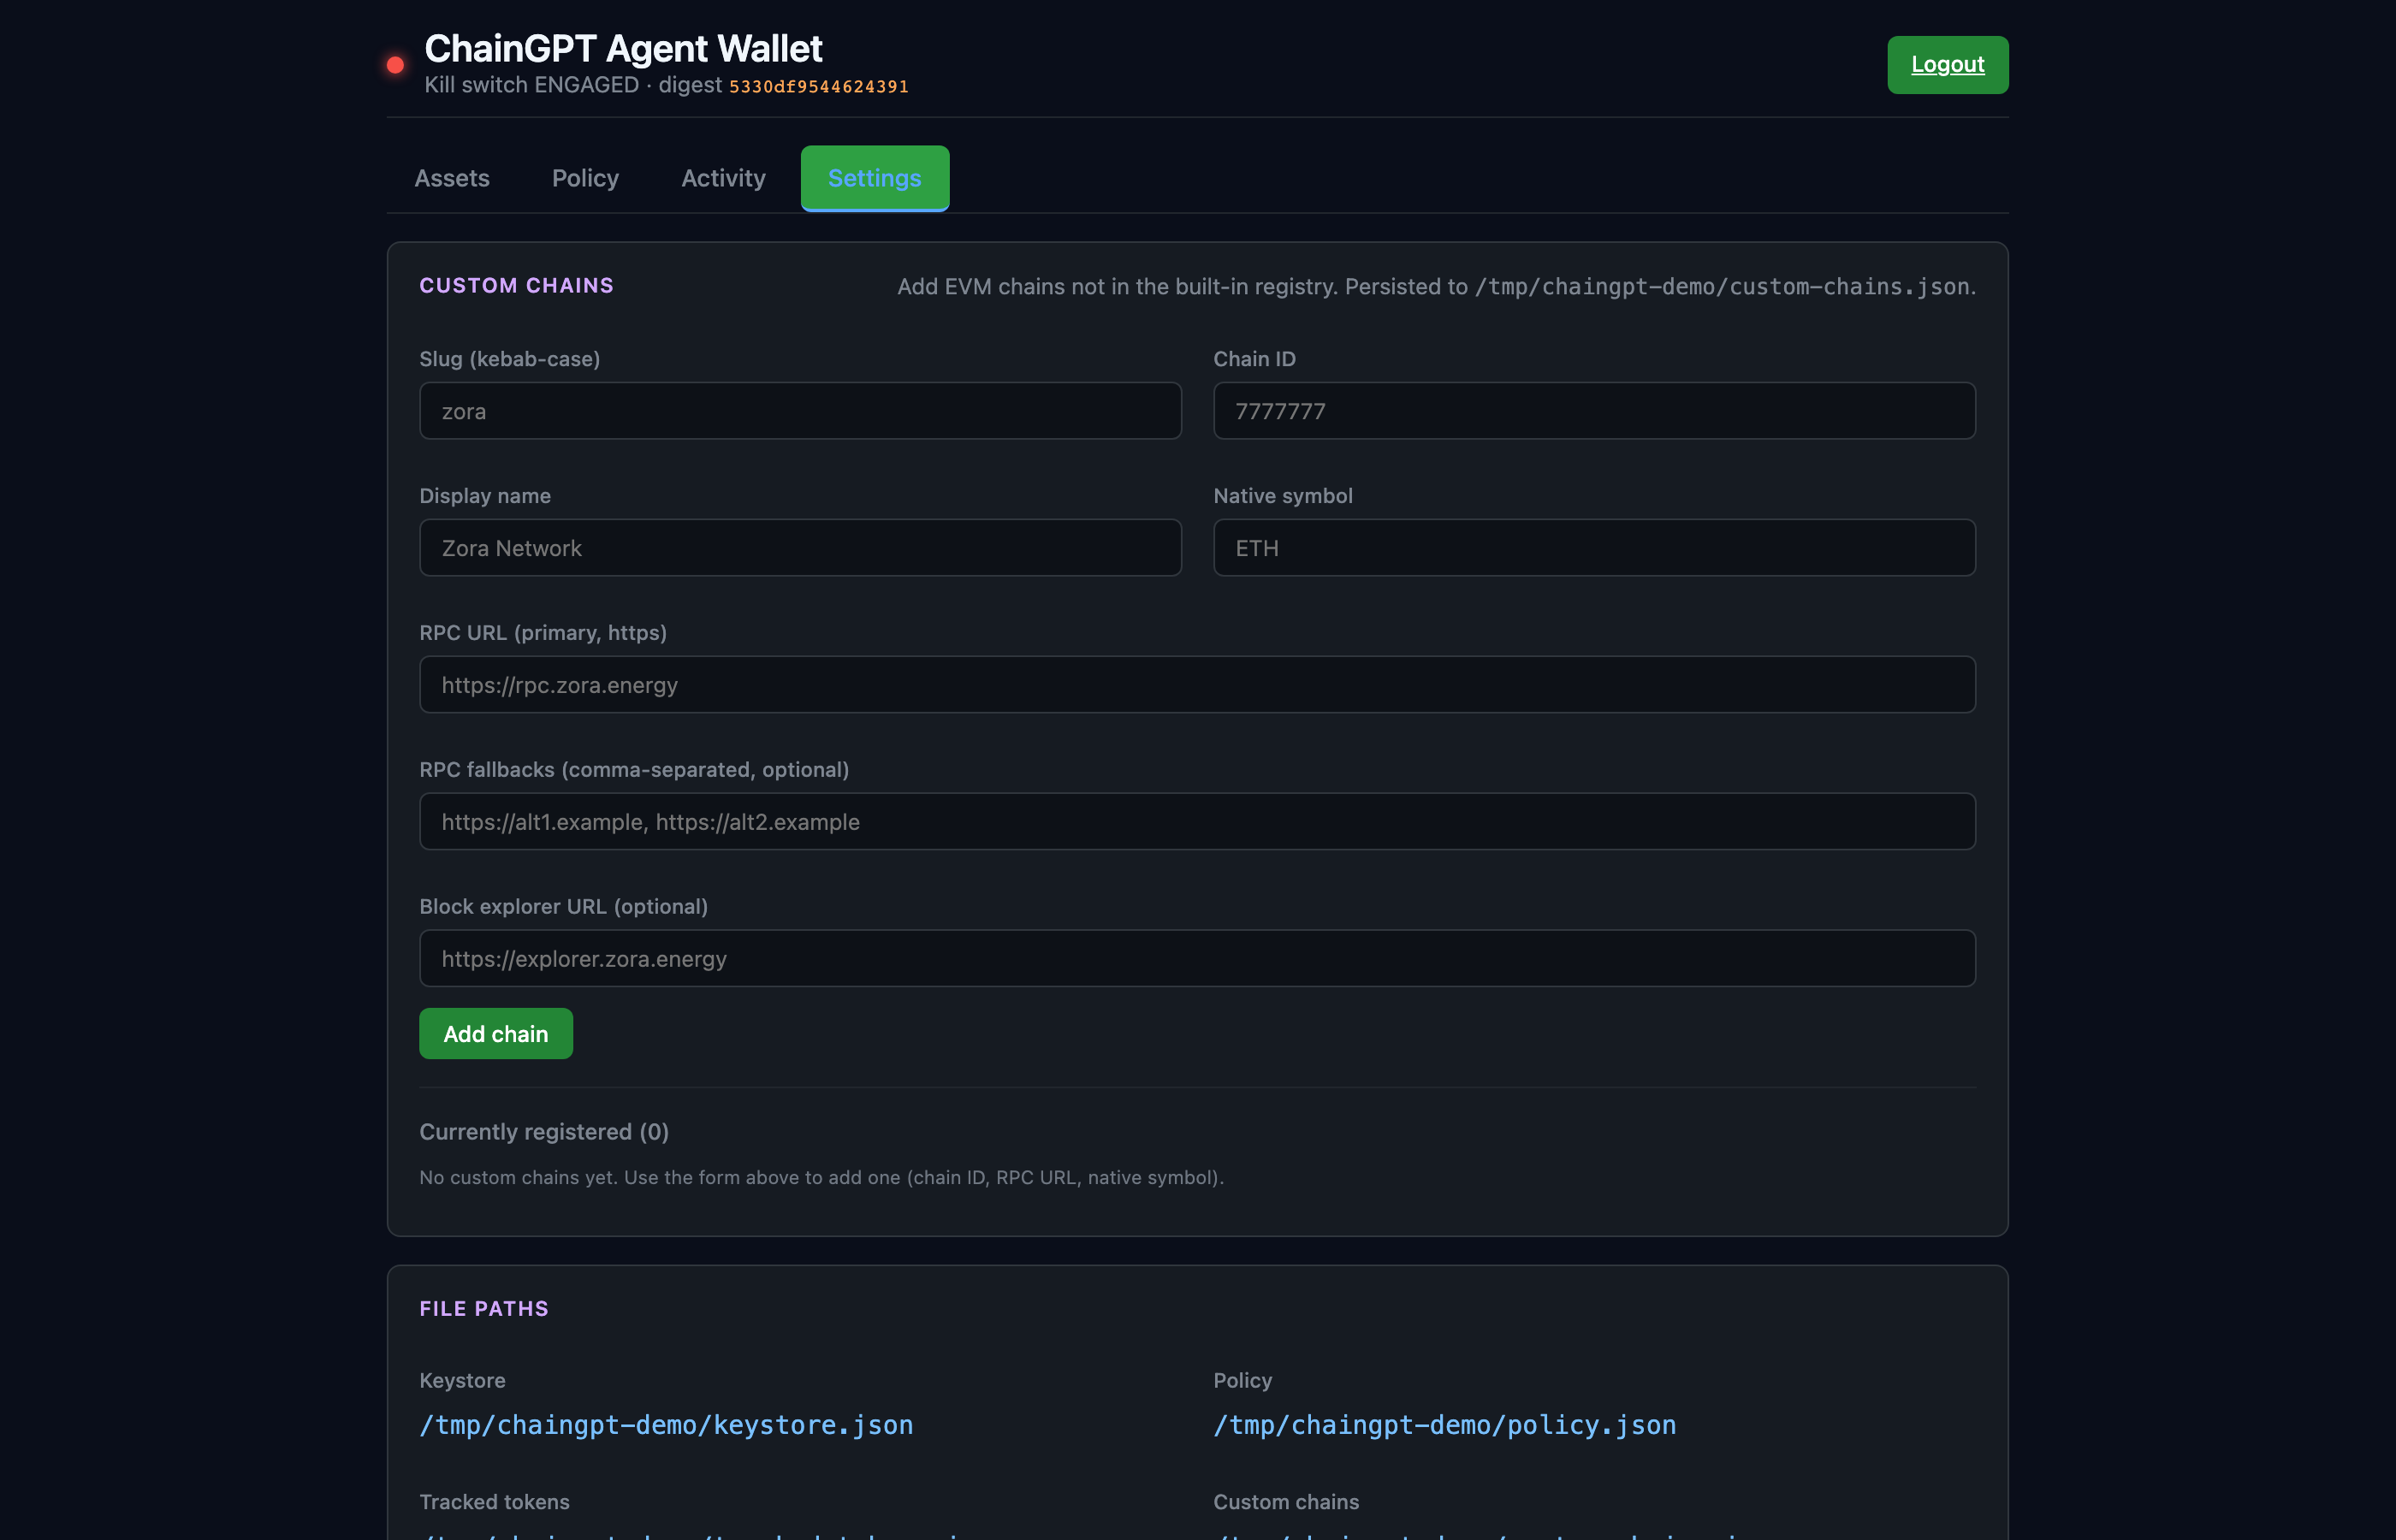
Task: Click into the Native symbol field
Action: 1594,548
